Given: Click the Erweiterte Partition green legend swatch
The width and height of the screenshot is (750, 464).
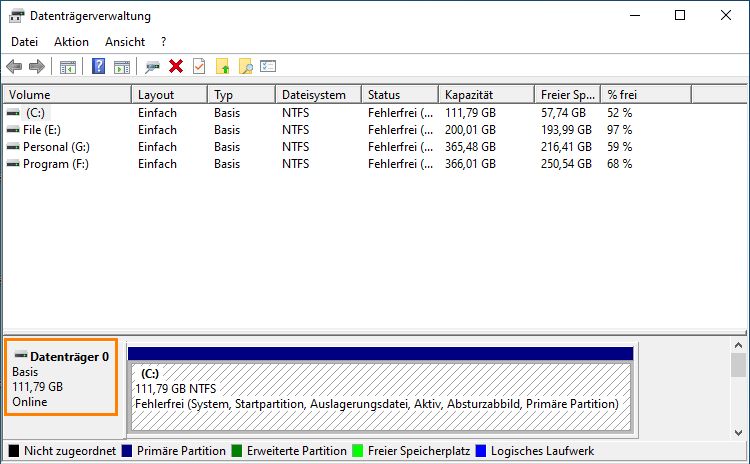Looking at the screenshot, I should tap(237, 451).
